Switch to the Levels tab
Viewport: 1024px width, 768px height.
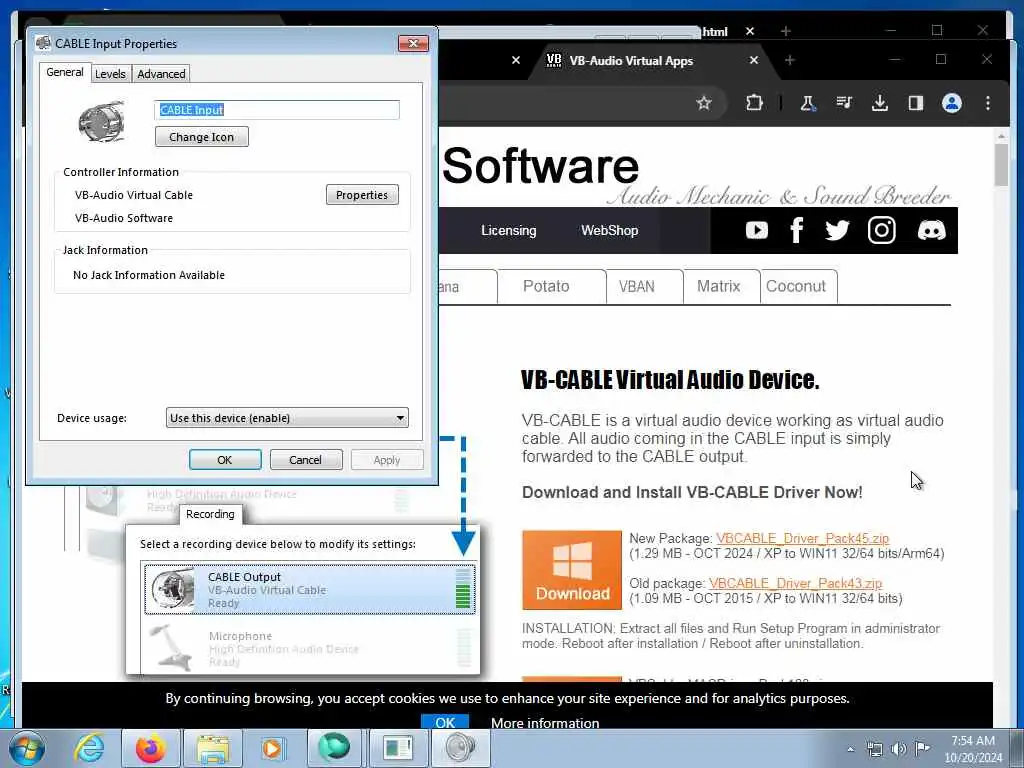pyautogui.click(x=110, y=74)
